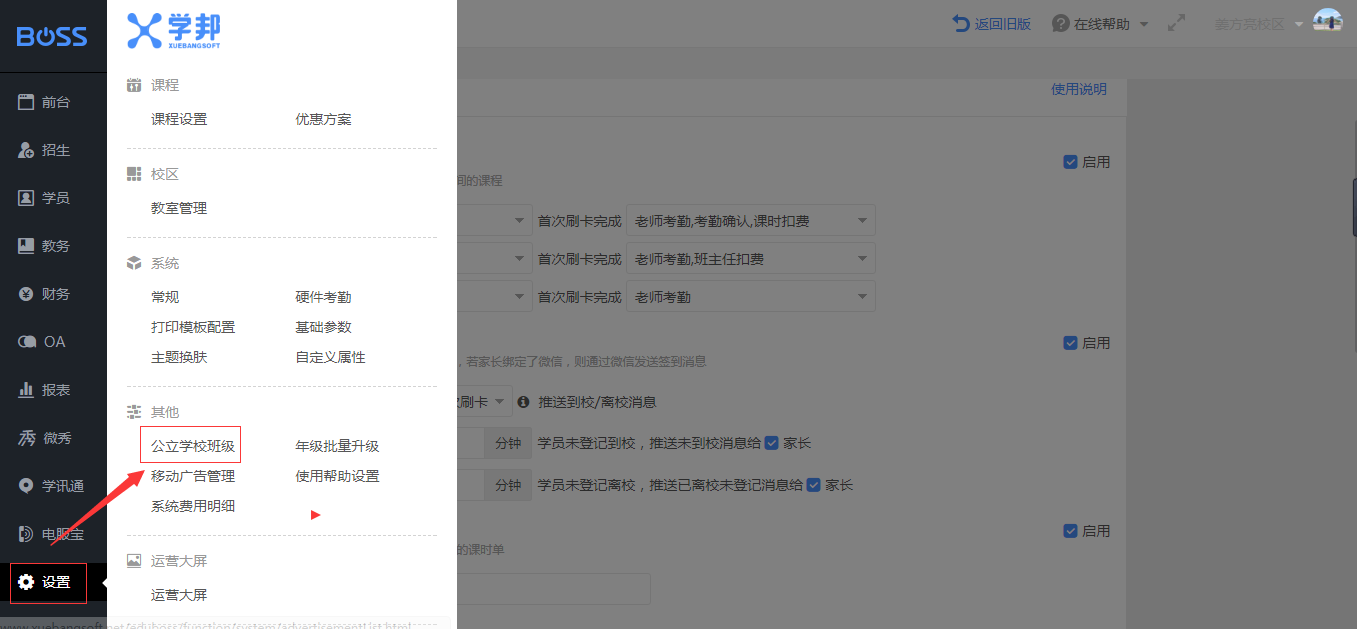Open the 在线帮助 help dropdown
Screen dimensions: 1357x629
(1100, 23)
